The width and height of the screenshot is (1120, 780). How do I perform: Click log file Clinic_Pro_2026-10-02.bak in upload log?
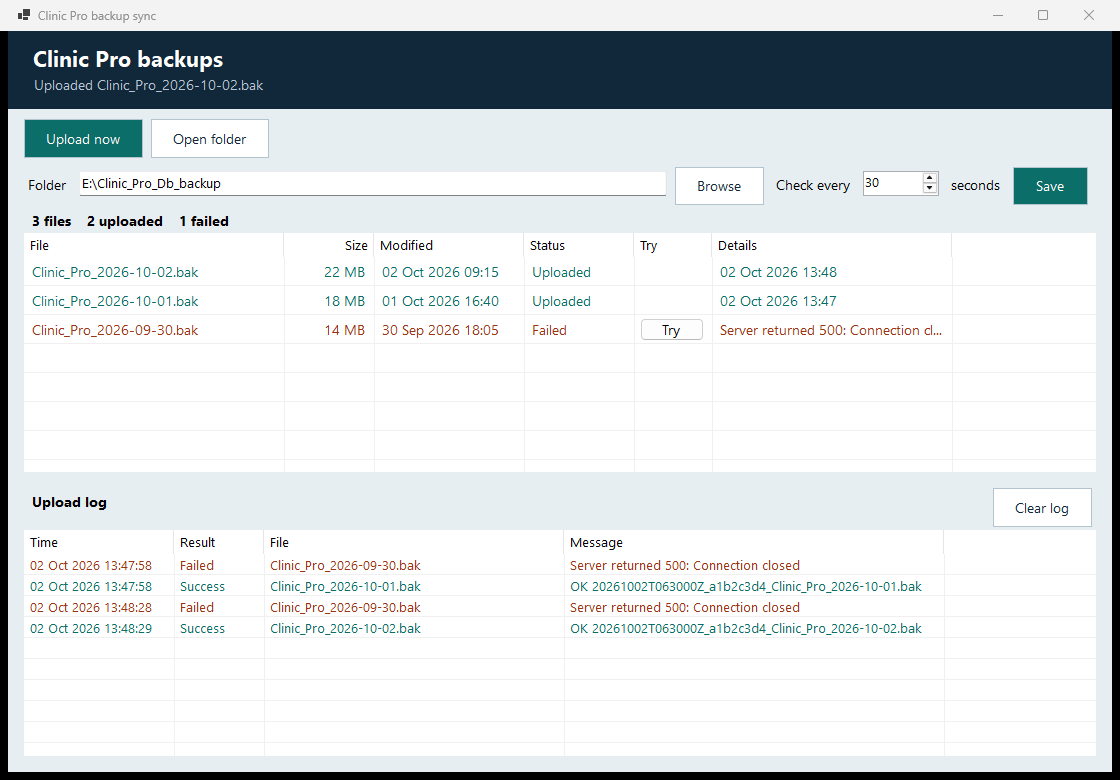coord(345,629)
